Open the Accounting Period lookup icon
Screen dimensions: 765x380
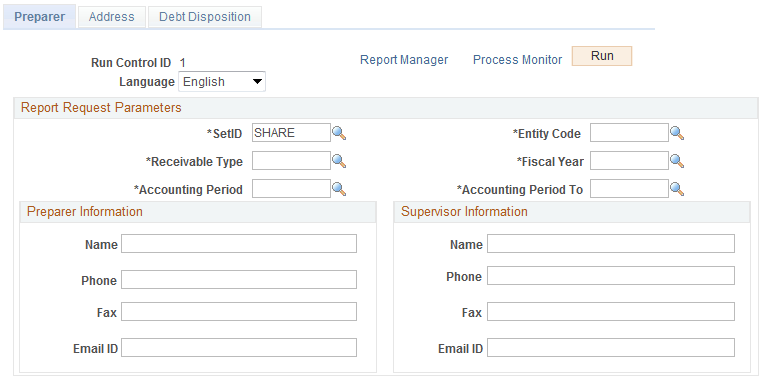coord(339,189)
